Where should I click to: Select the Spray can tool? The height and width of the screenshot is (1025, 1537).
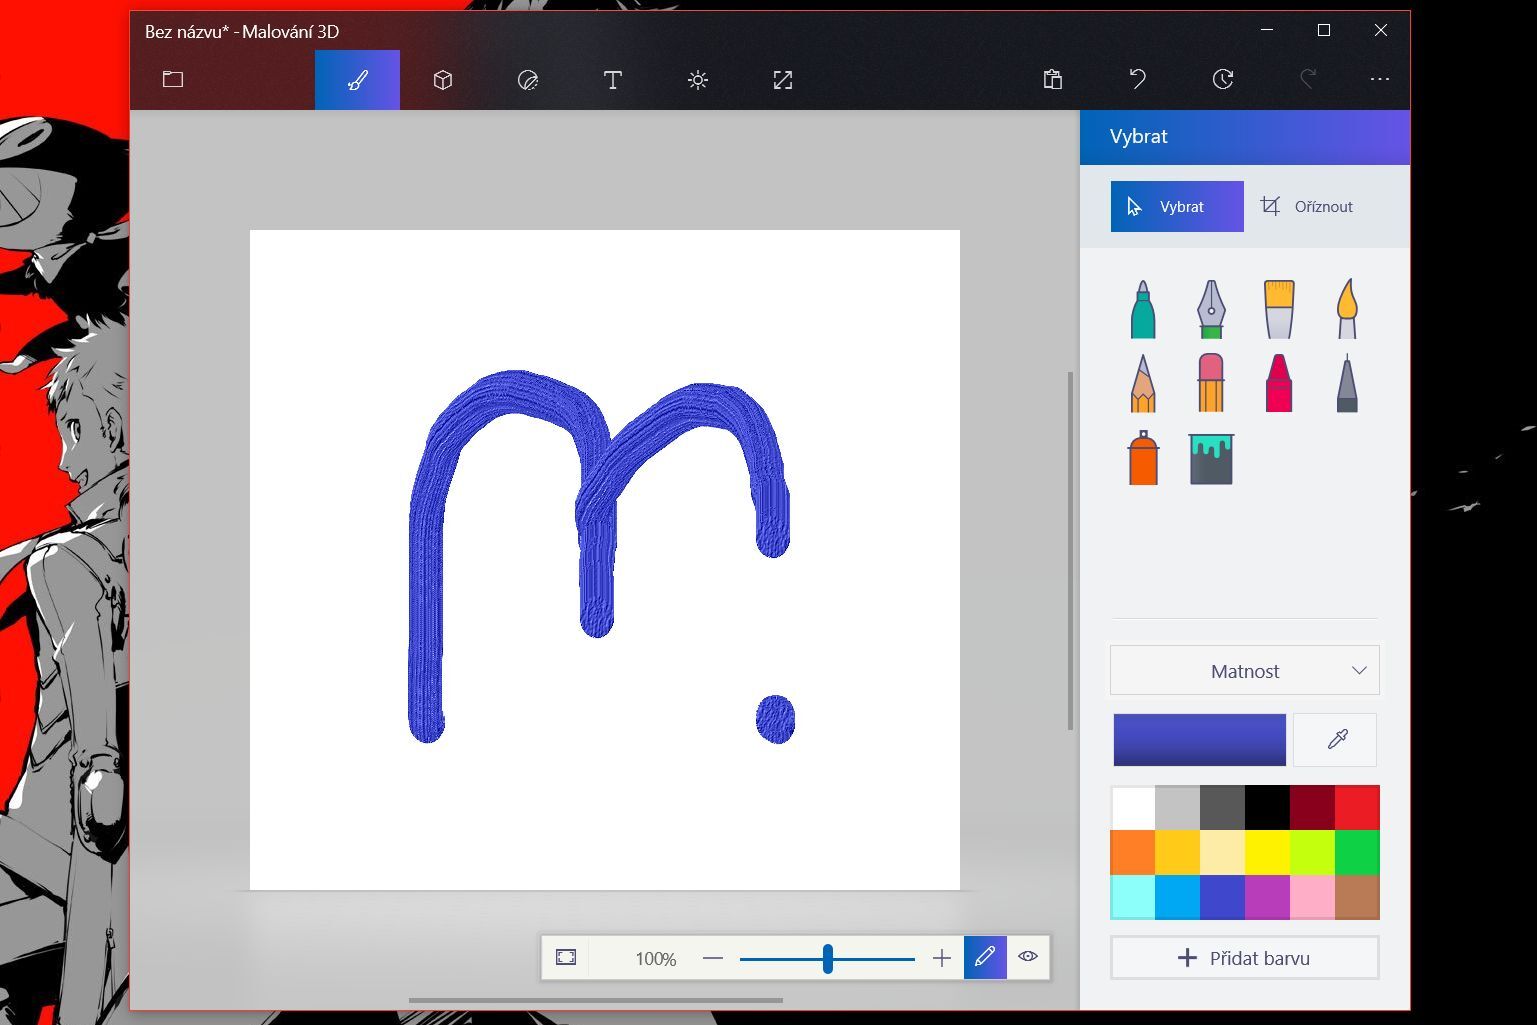tap(1143, 460)
